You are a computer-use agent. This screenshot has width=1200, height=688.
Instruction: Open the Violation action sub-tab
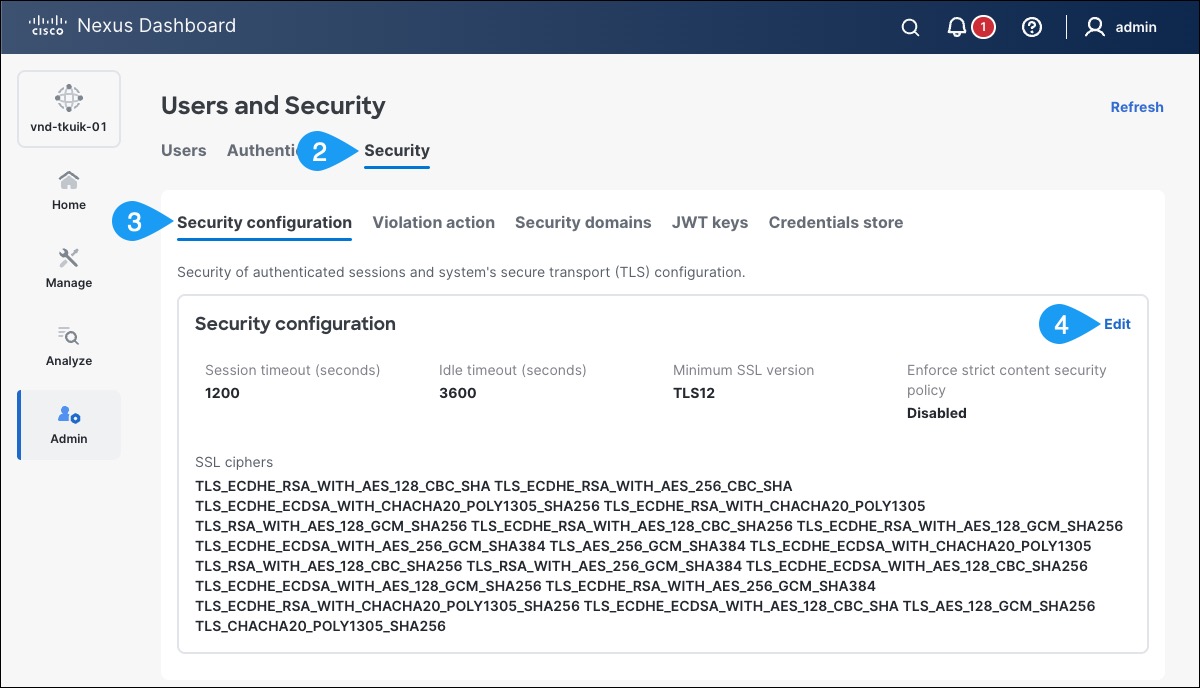tap(433, 222)
